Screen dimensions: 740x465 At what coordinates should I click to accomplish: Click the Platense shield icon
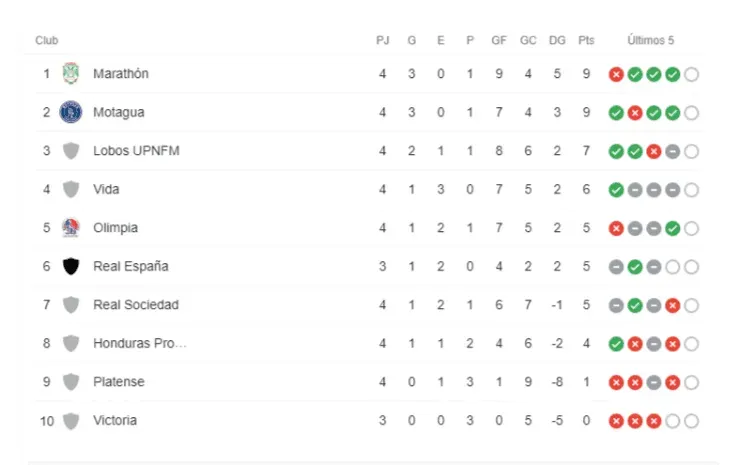point(70,382)
